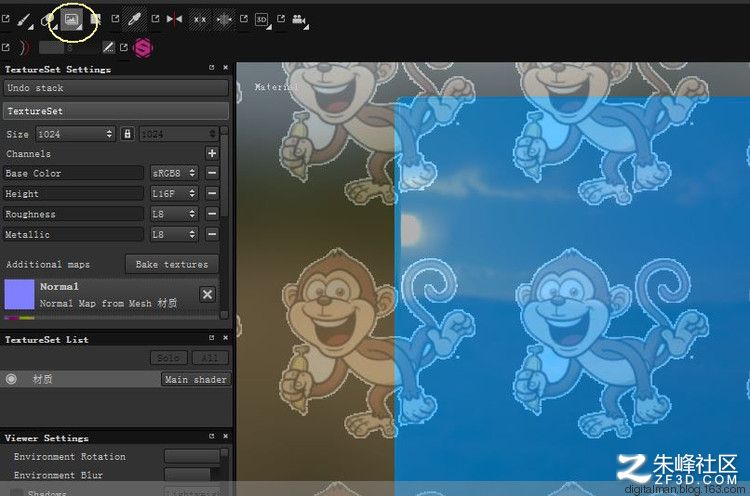Click the Bake textures button
Viewport: 750px width, 496px height.
pos(172,264)
